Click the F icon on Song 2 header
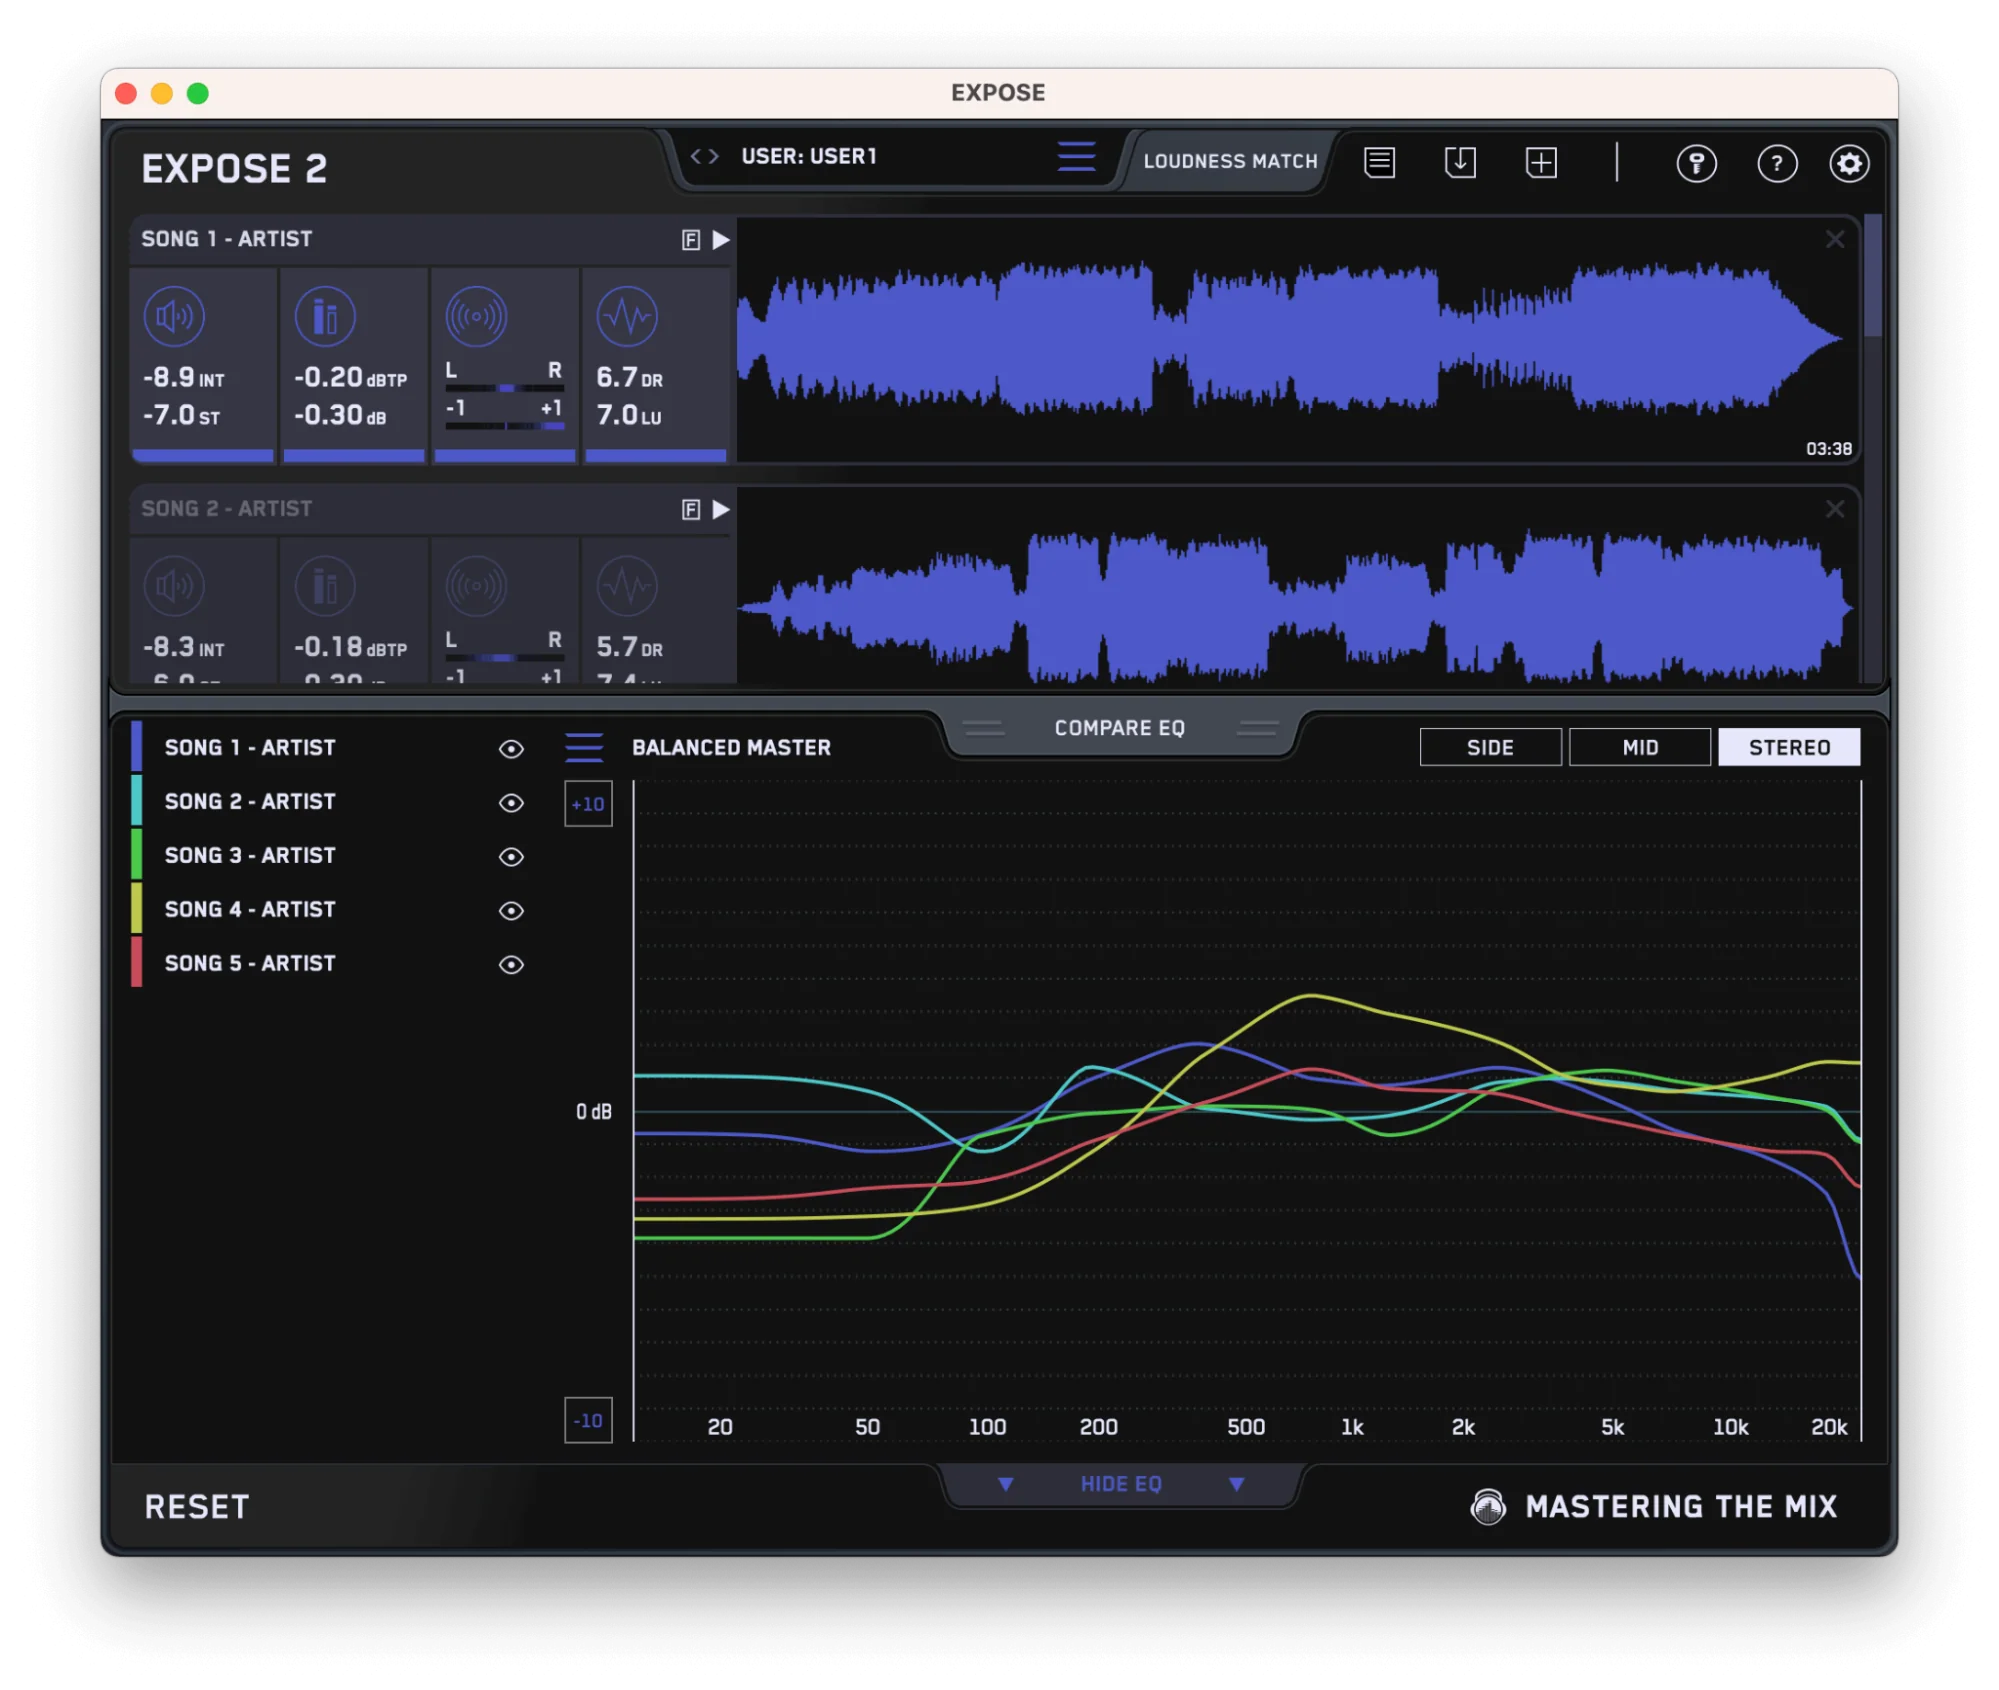Viewport: 1999px width, 1690px height. point(691,510)
